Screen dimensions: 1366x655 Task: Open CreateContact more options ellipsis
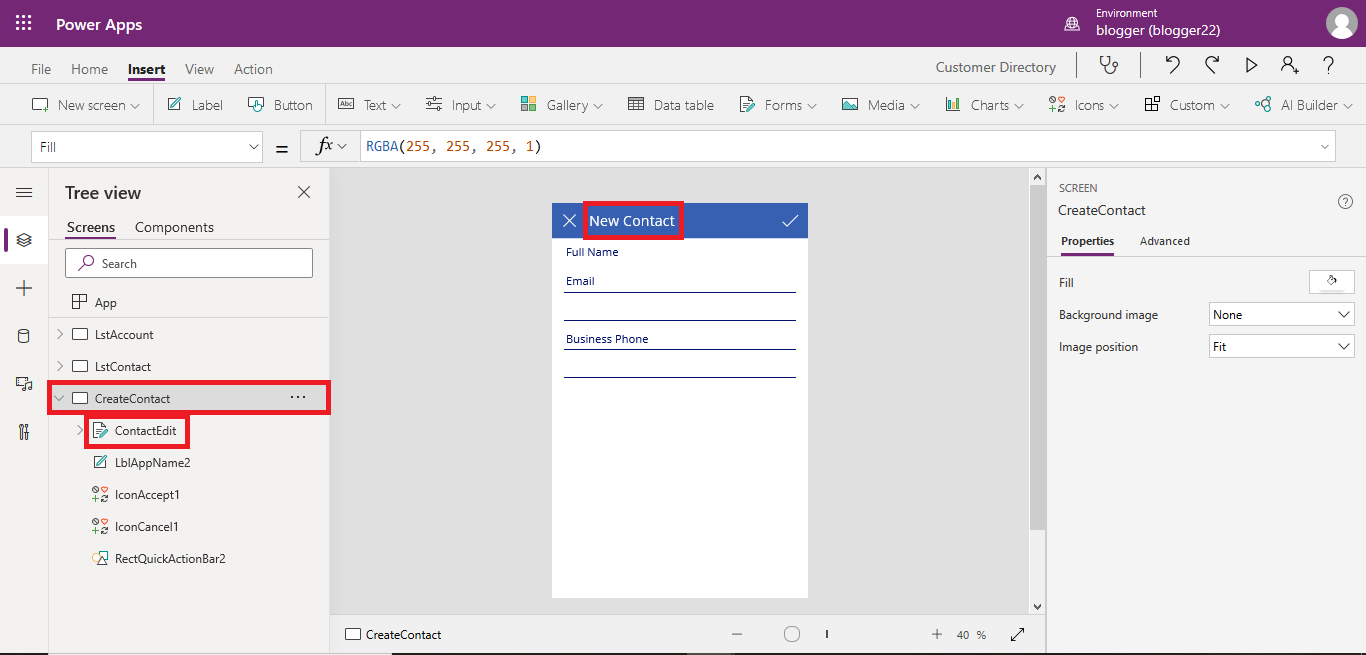[x=298, y=398]
